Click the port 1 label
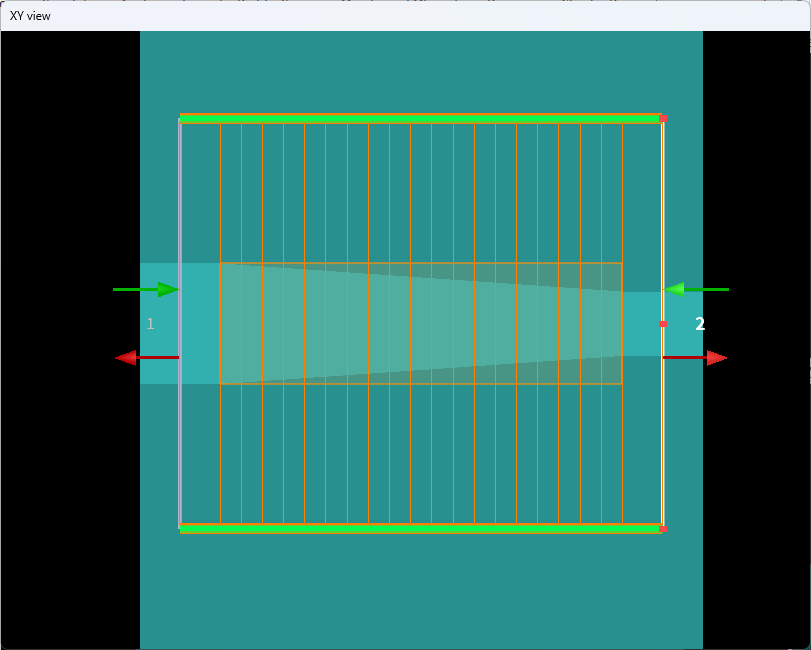The width and height of the screenshot is (811, 650). 151,324
